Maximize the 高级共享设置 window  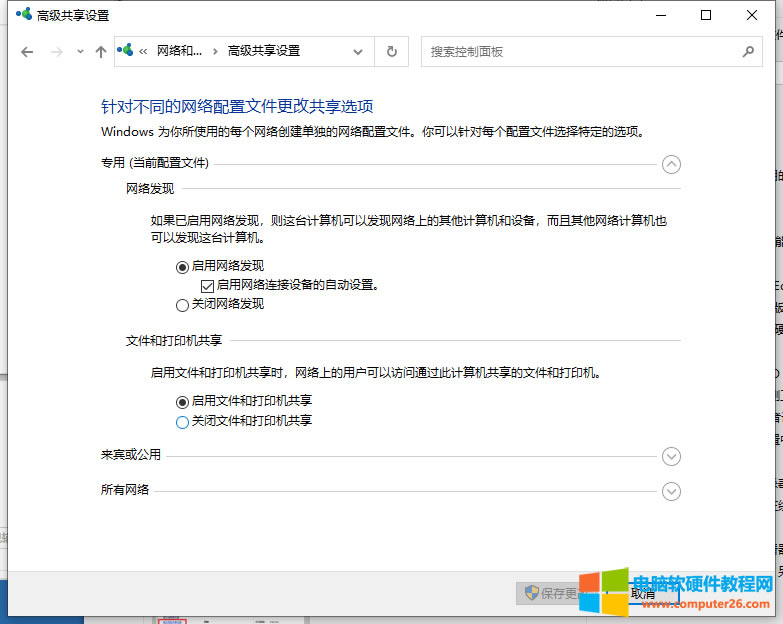click(x=706, y=15)
